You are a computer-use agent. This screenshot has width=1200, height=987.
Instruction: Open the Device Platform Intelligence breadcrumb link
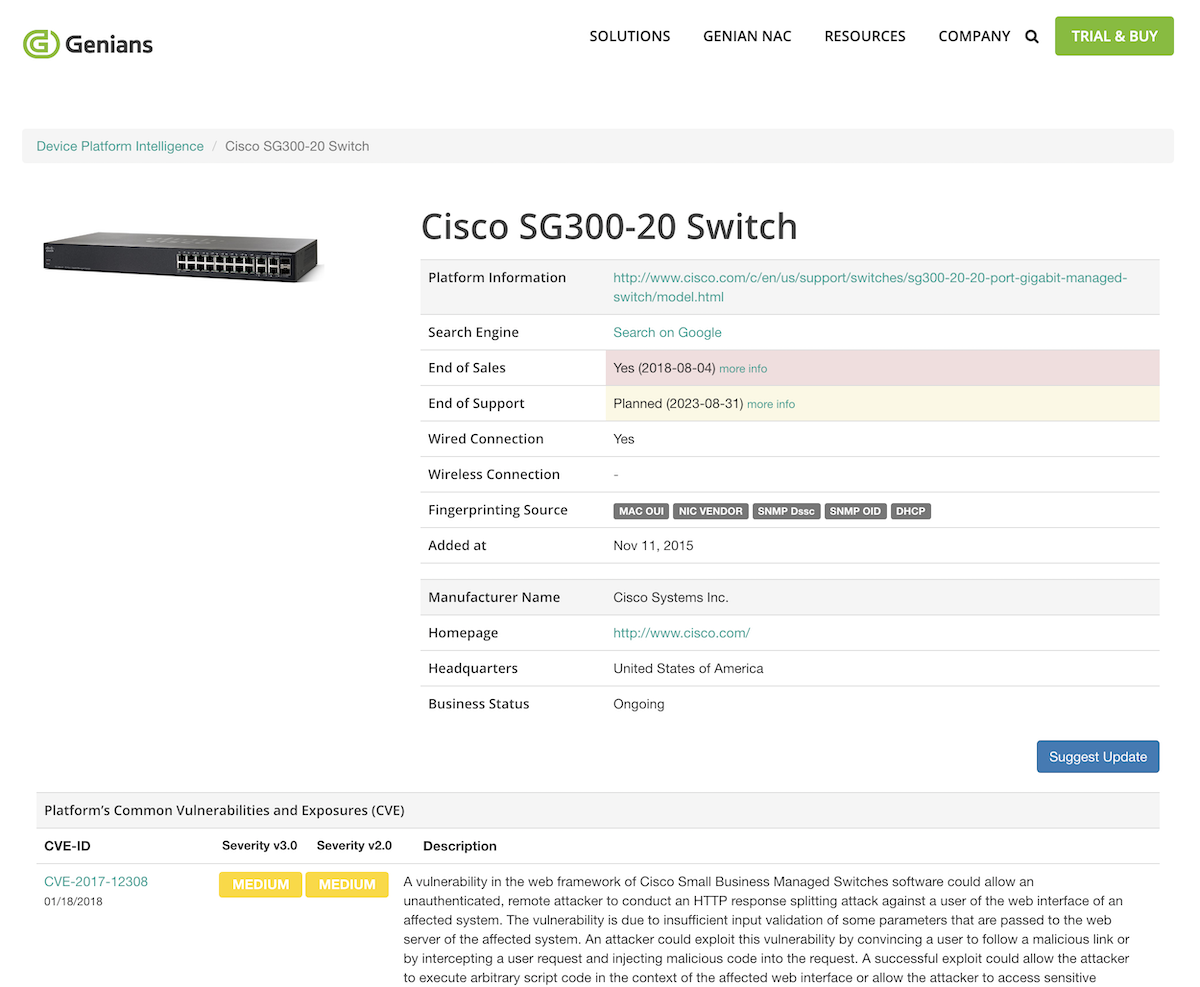(119, 146)
